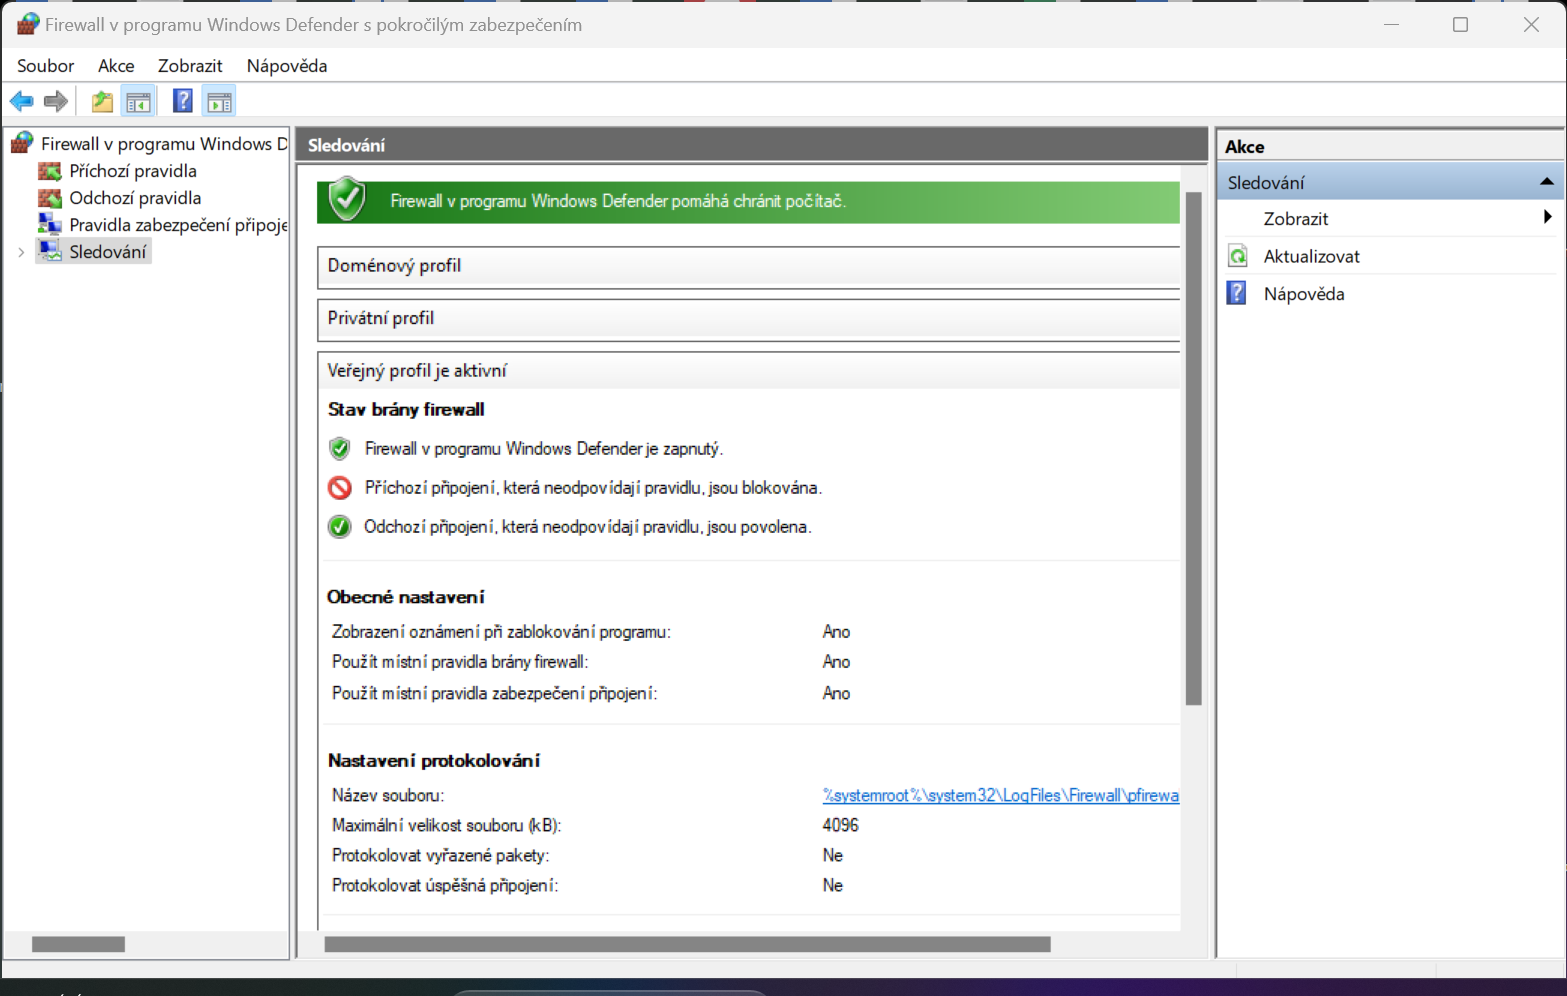
Task: Open the Akce menu in the menu bar
Action: pos(116,66)
